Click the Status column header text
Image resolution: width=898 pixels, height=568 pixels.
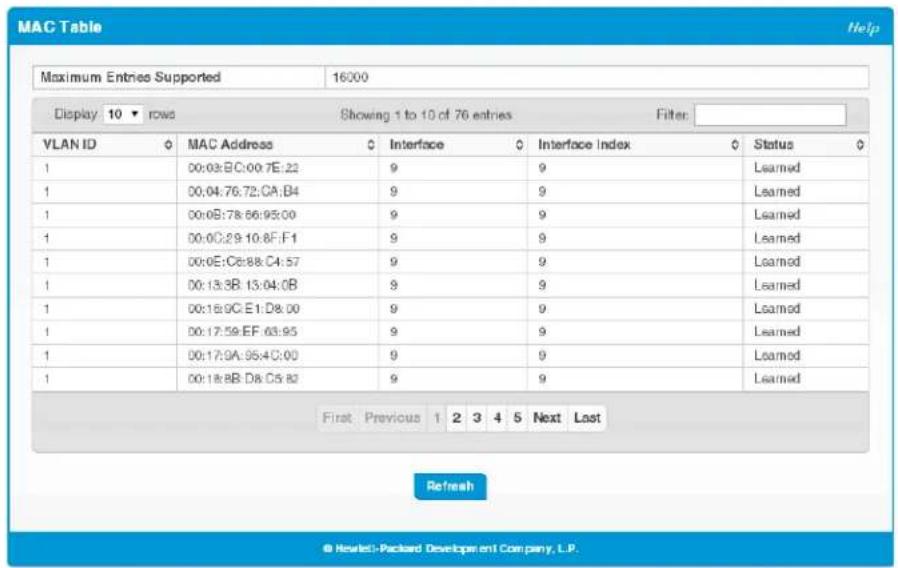click(x=773, y=144)
